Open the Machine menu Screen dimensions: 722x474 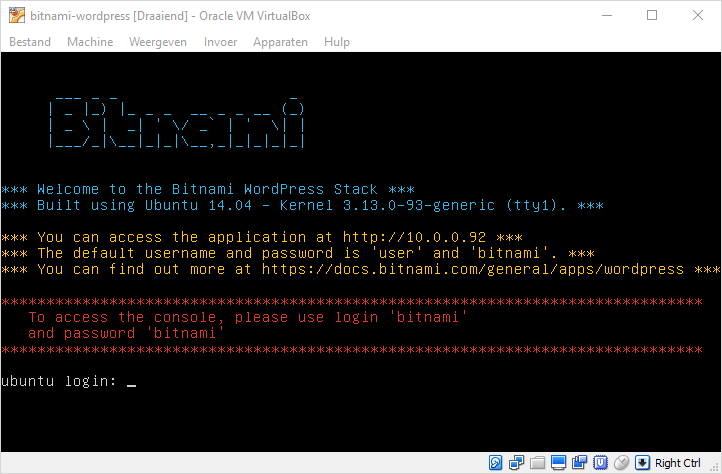tap(90, 42)
